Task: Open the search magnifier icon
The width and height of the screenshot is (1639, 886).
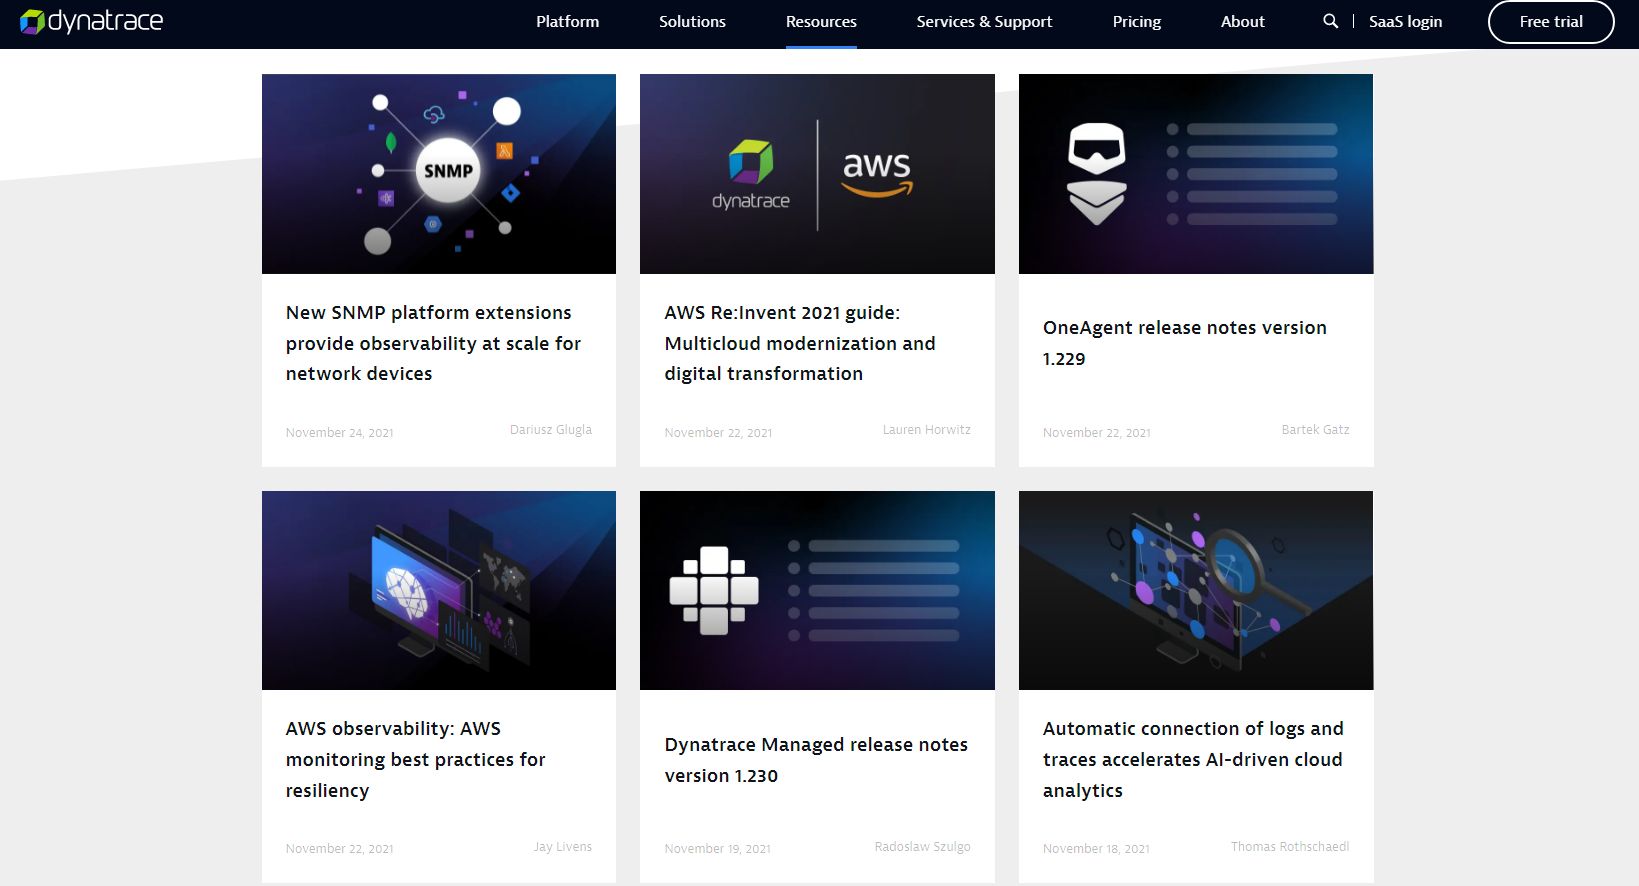Action: (1330, 21)
